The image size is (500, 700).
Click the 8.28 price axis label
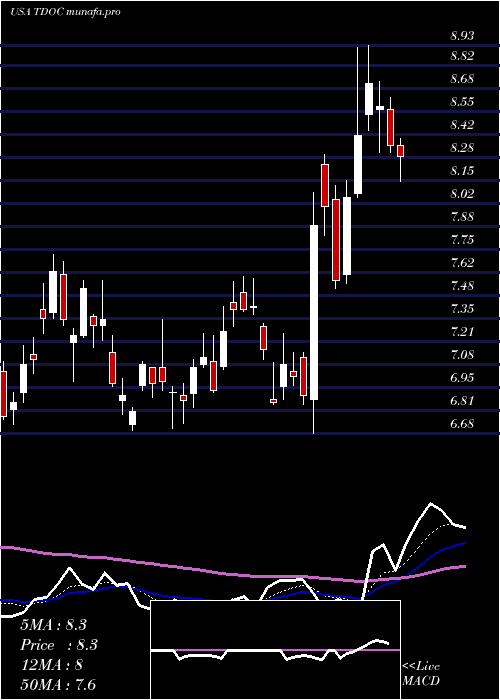pos(462,148)
